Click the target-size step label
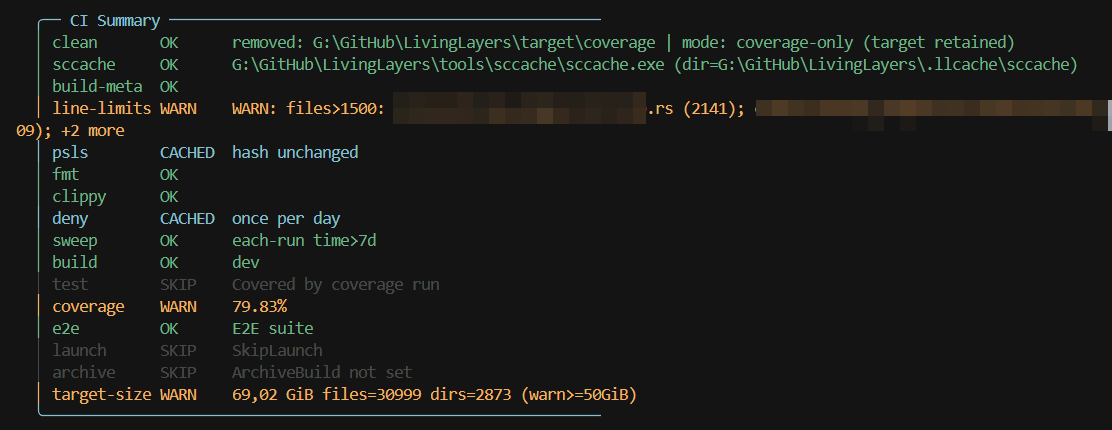1112x430 pixels. 101,394
